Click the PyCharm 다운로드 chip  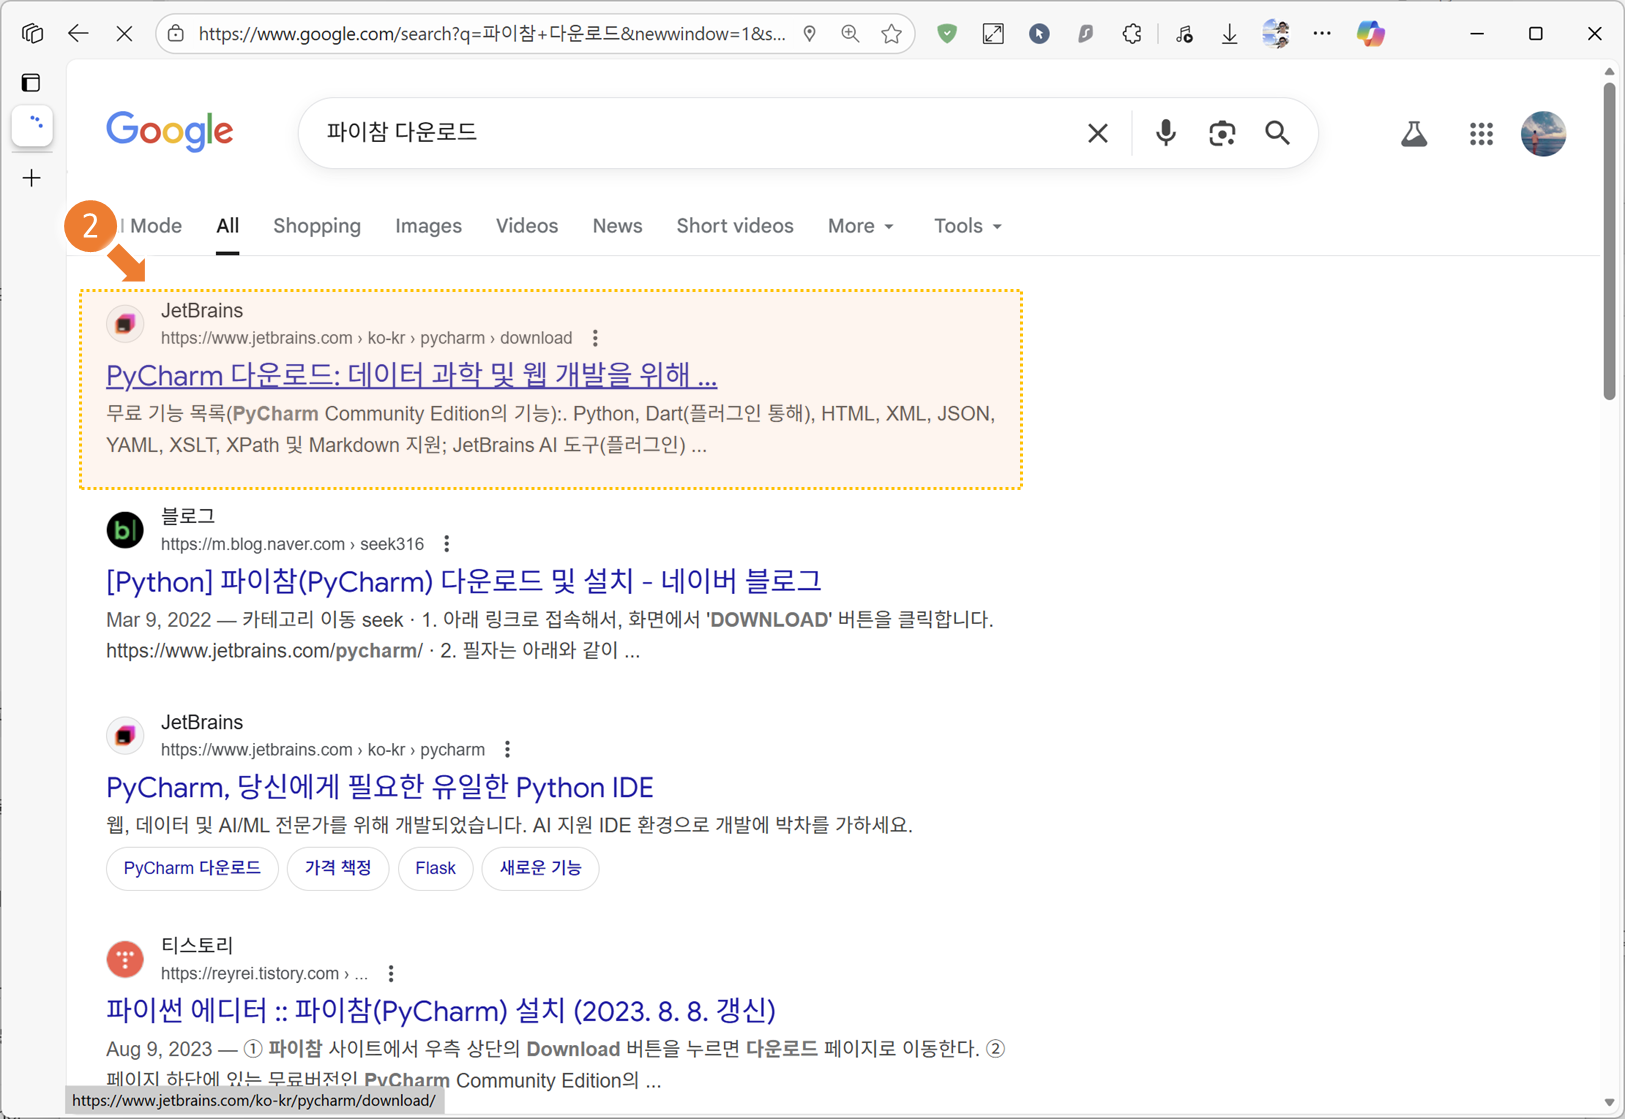tap(192, 868)
